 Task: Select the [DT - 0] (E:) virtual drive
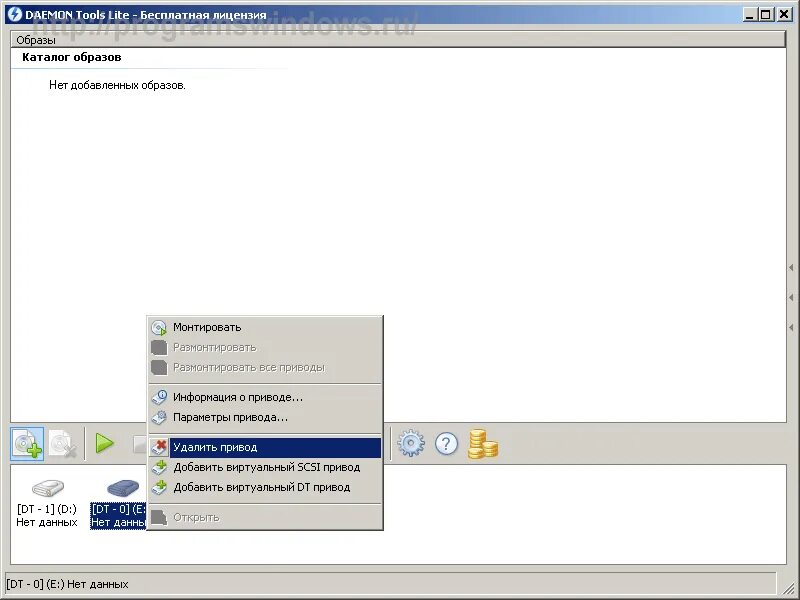click(x=118, y=503)
